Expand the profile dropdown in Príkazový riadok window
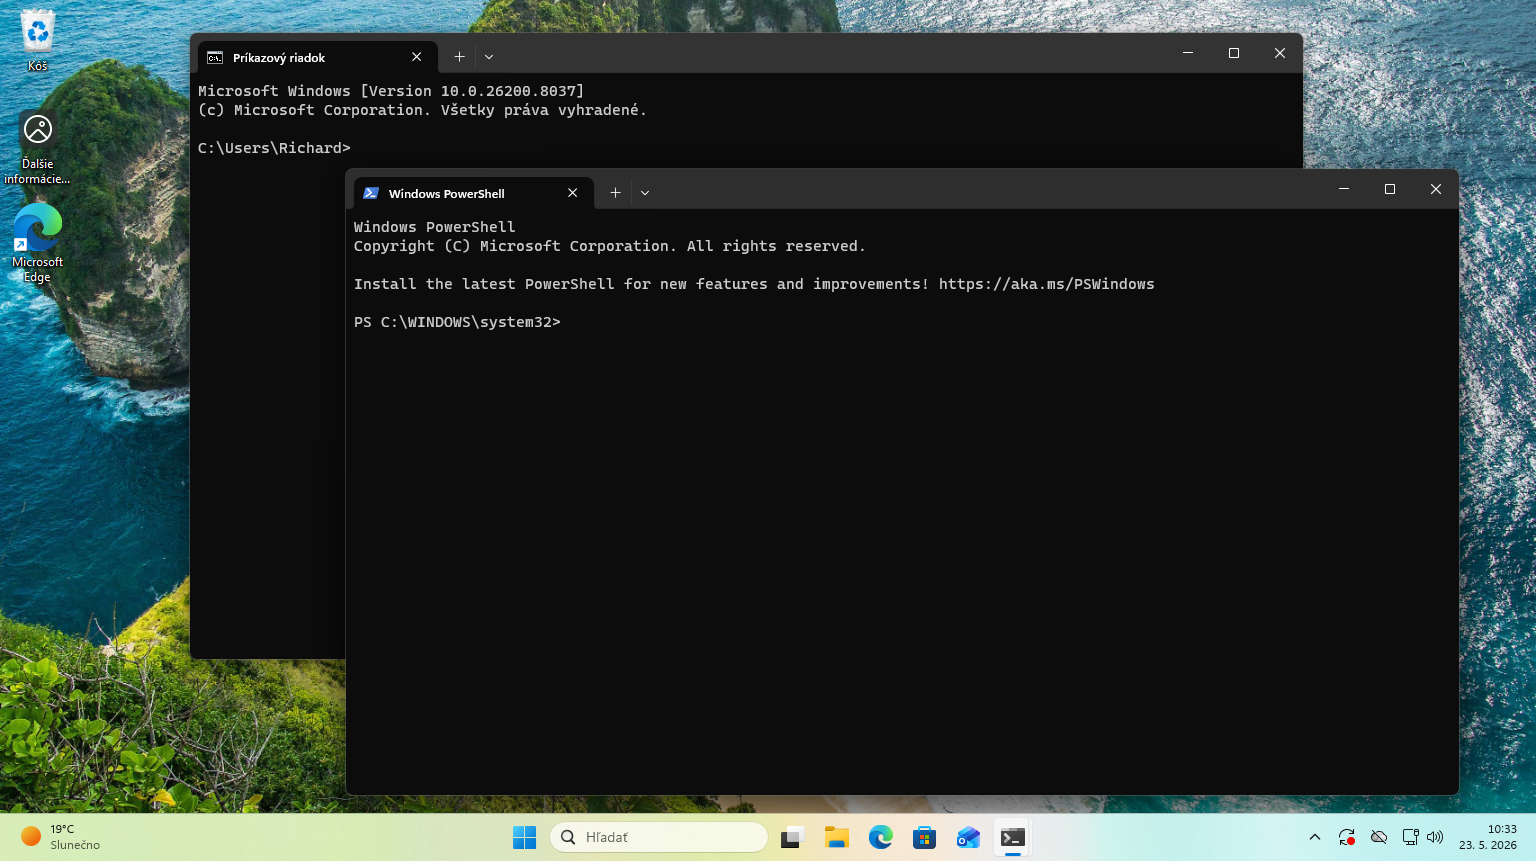Viewport: 1536px width, 861px height. click(489, 57)
